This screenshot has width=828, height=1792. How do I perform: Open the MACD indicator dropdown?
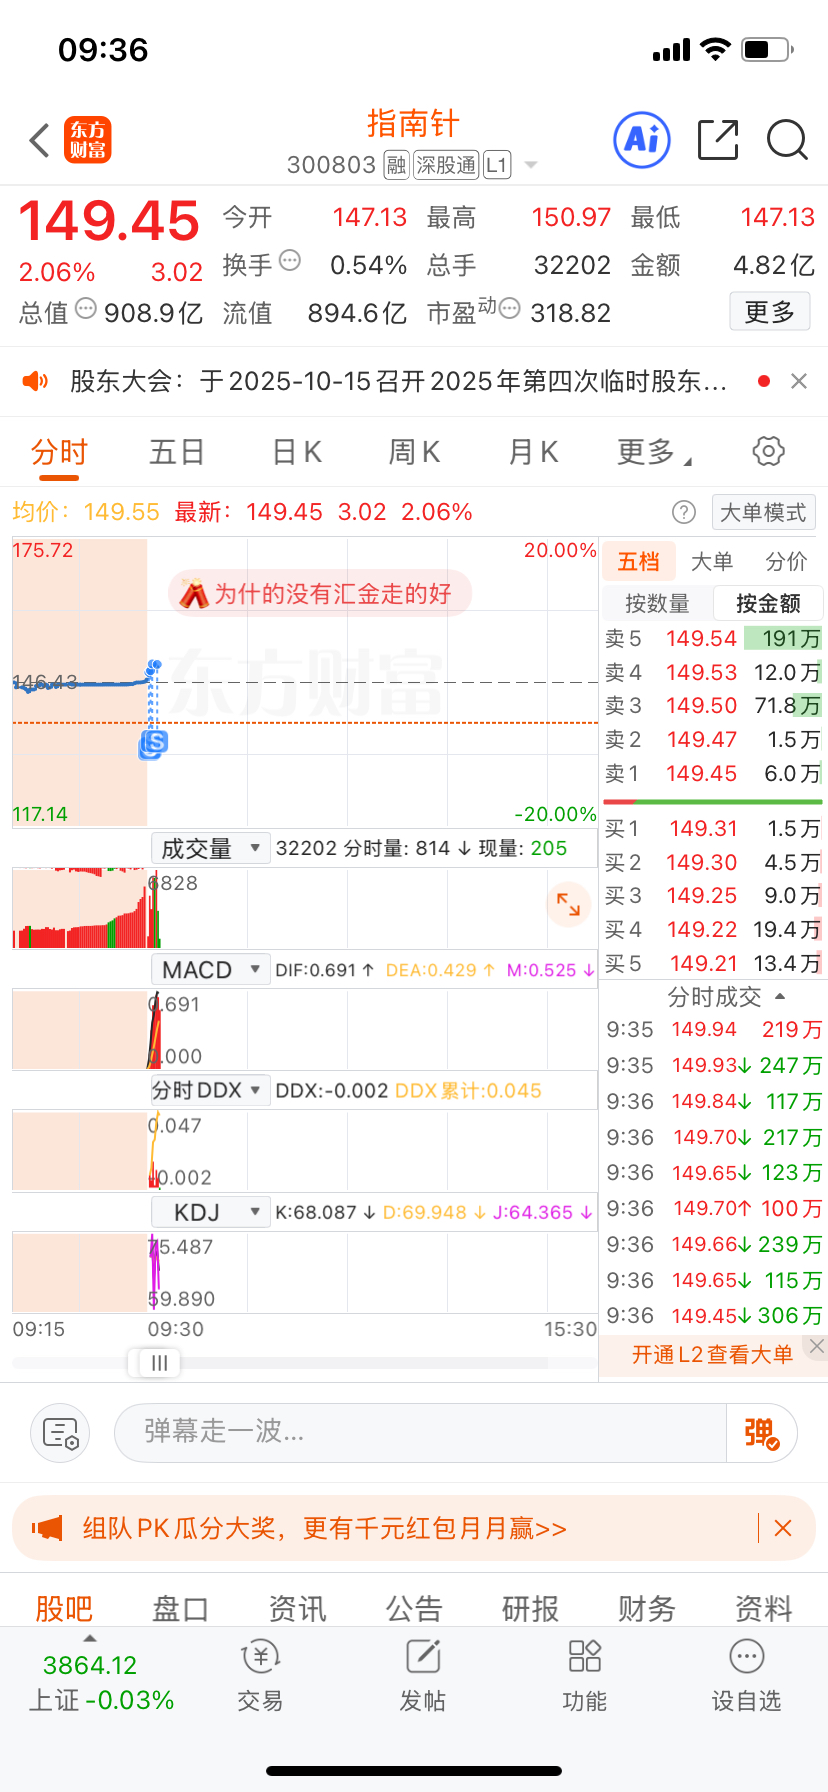click(210, 970)
